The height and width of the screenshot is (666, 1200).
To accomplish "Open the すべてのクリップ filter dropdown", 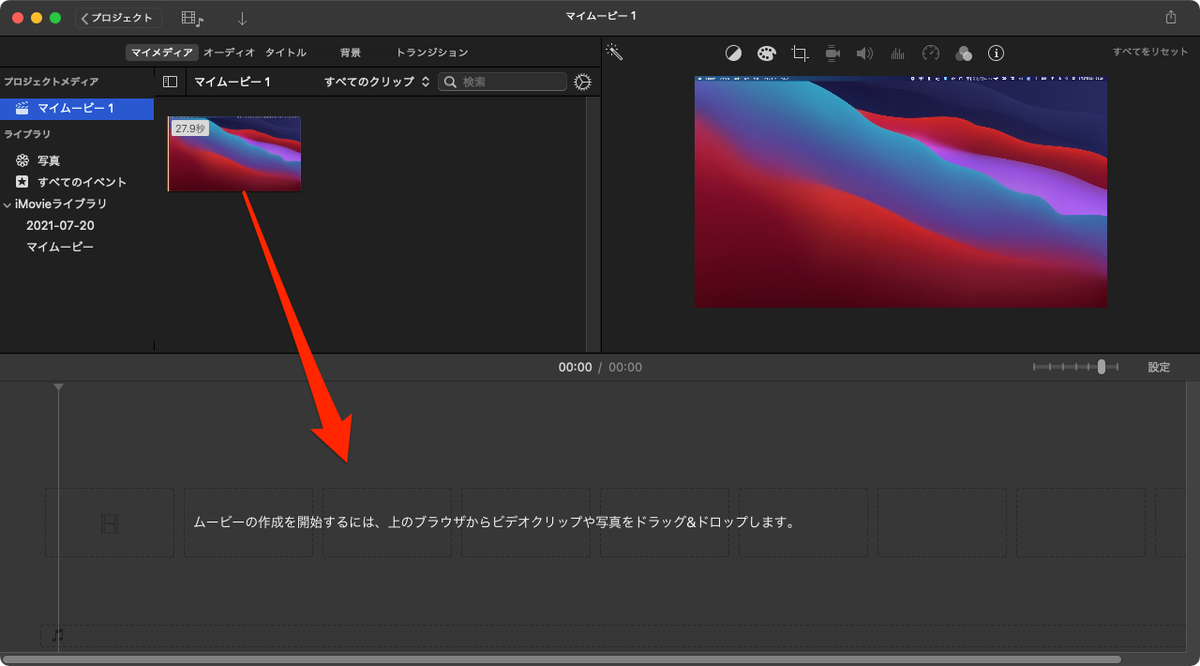I will click(376, 81).
